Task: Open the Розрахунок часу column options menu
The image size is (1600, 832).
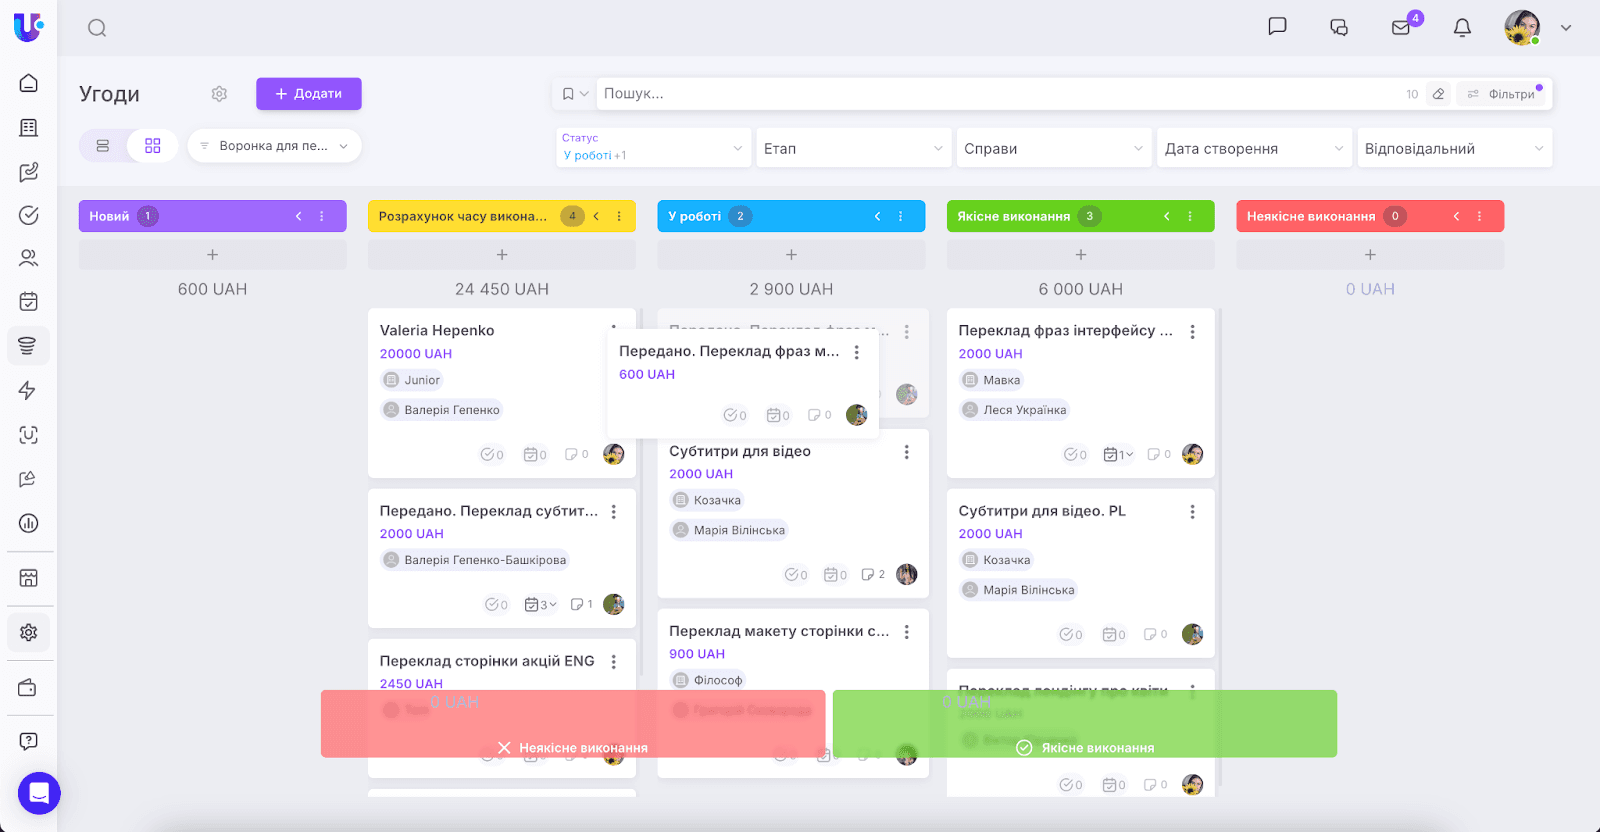Action: (619, 216)
